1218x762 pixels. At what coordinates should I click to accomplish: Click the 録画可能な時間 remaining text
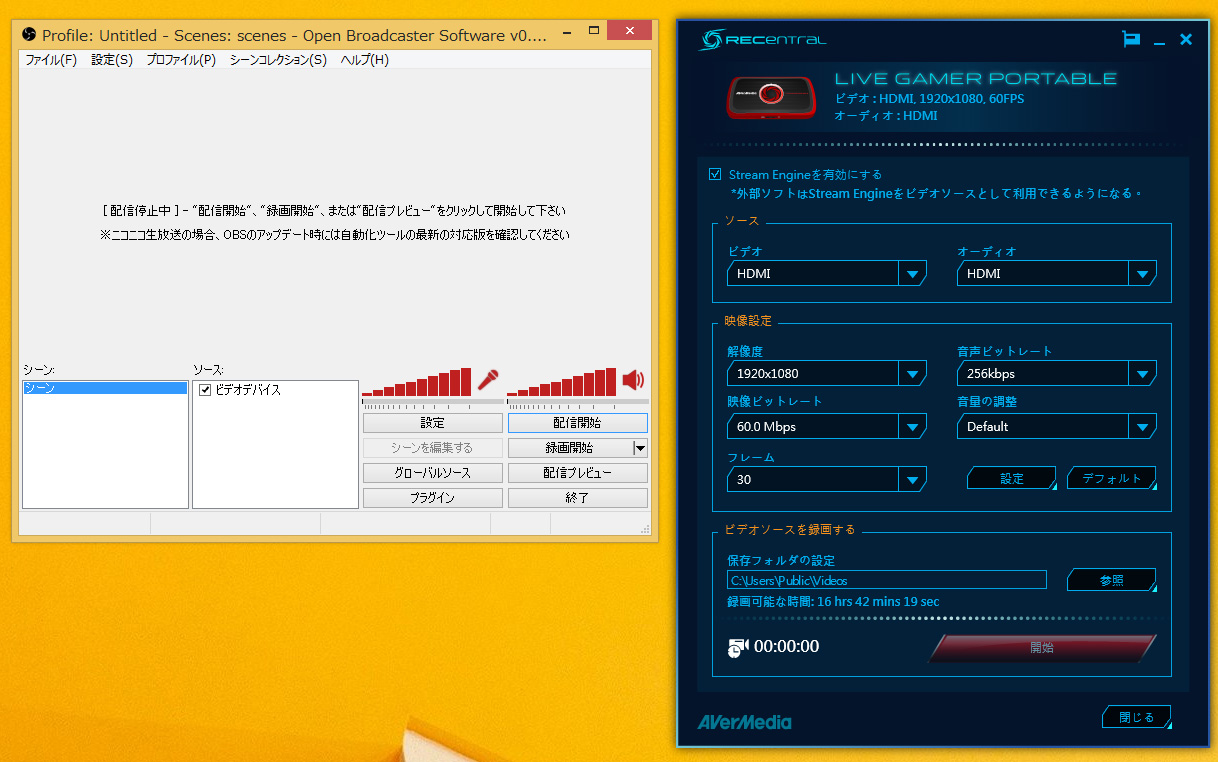tap(833, 602)
